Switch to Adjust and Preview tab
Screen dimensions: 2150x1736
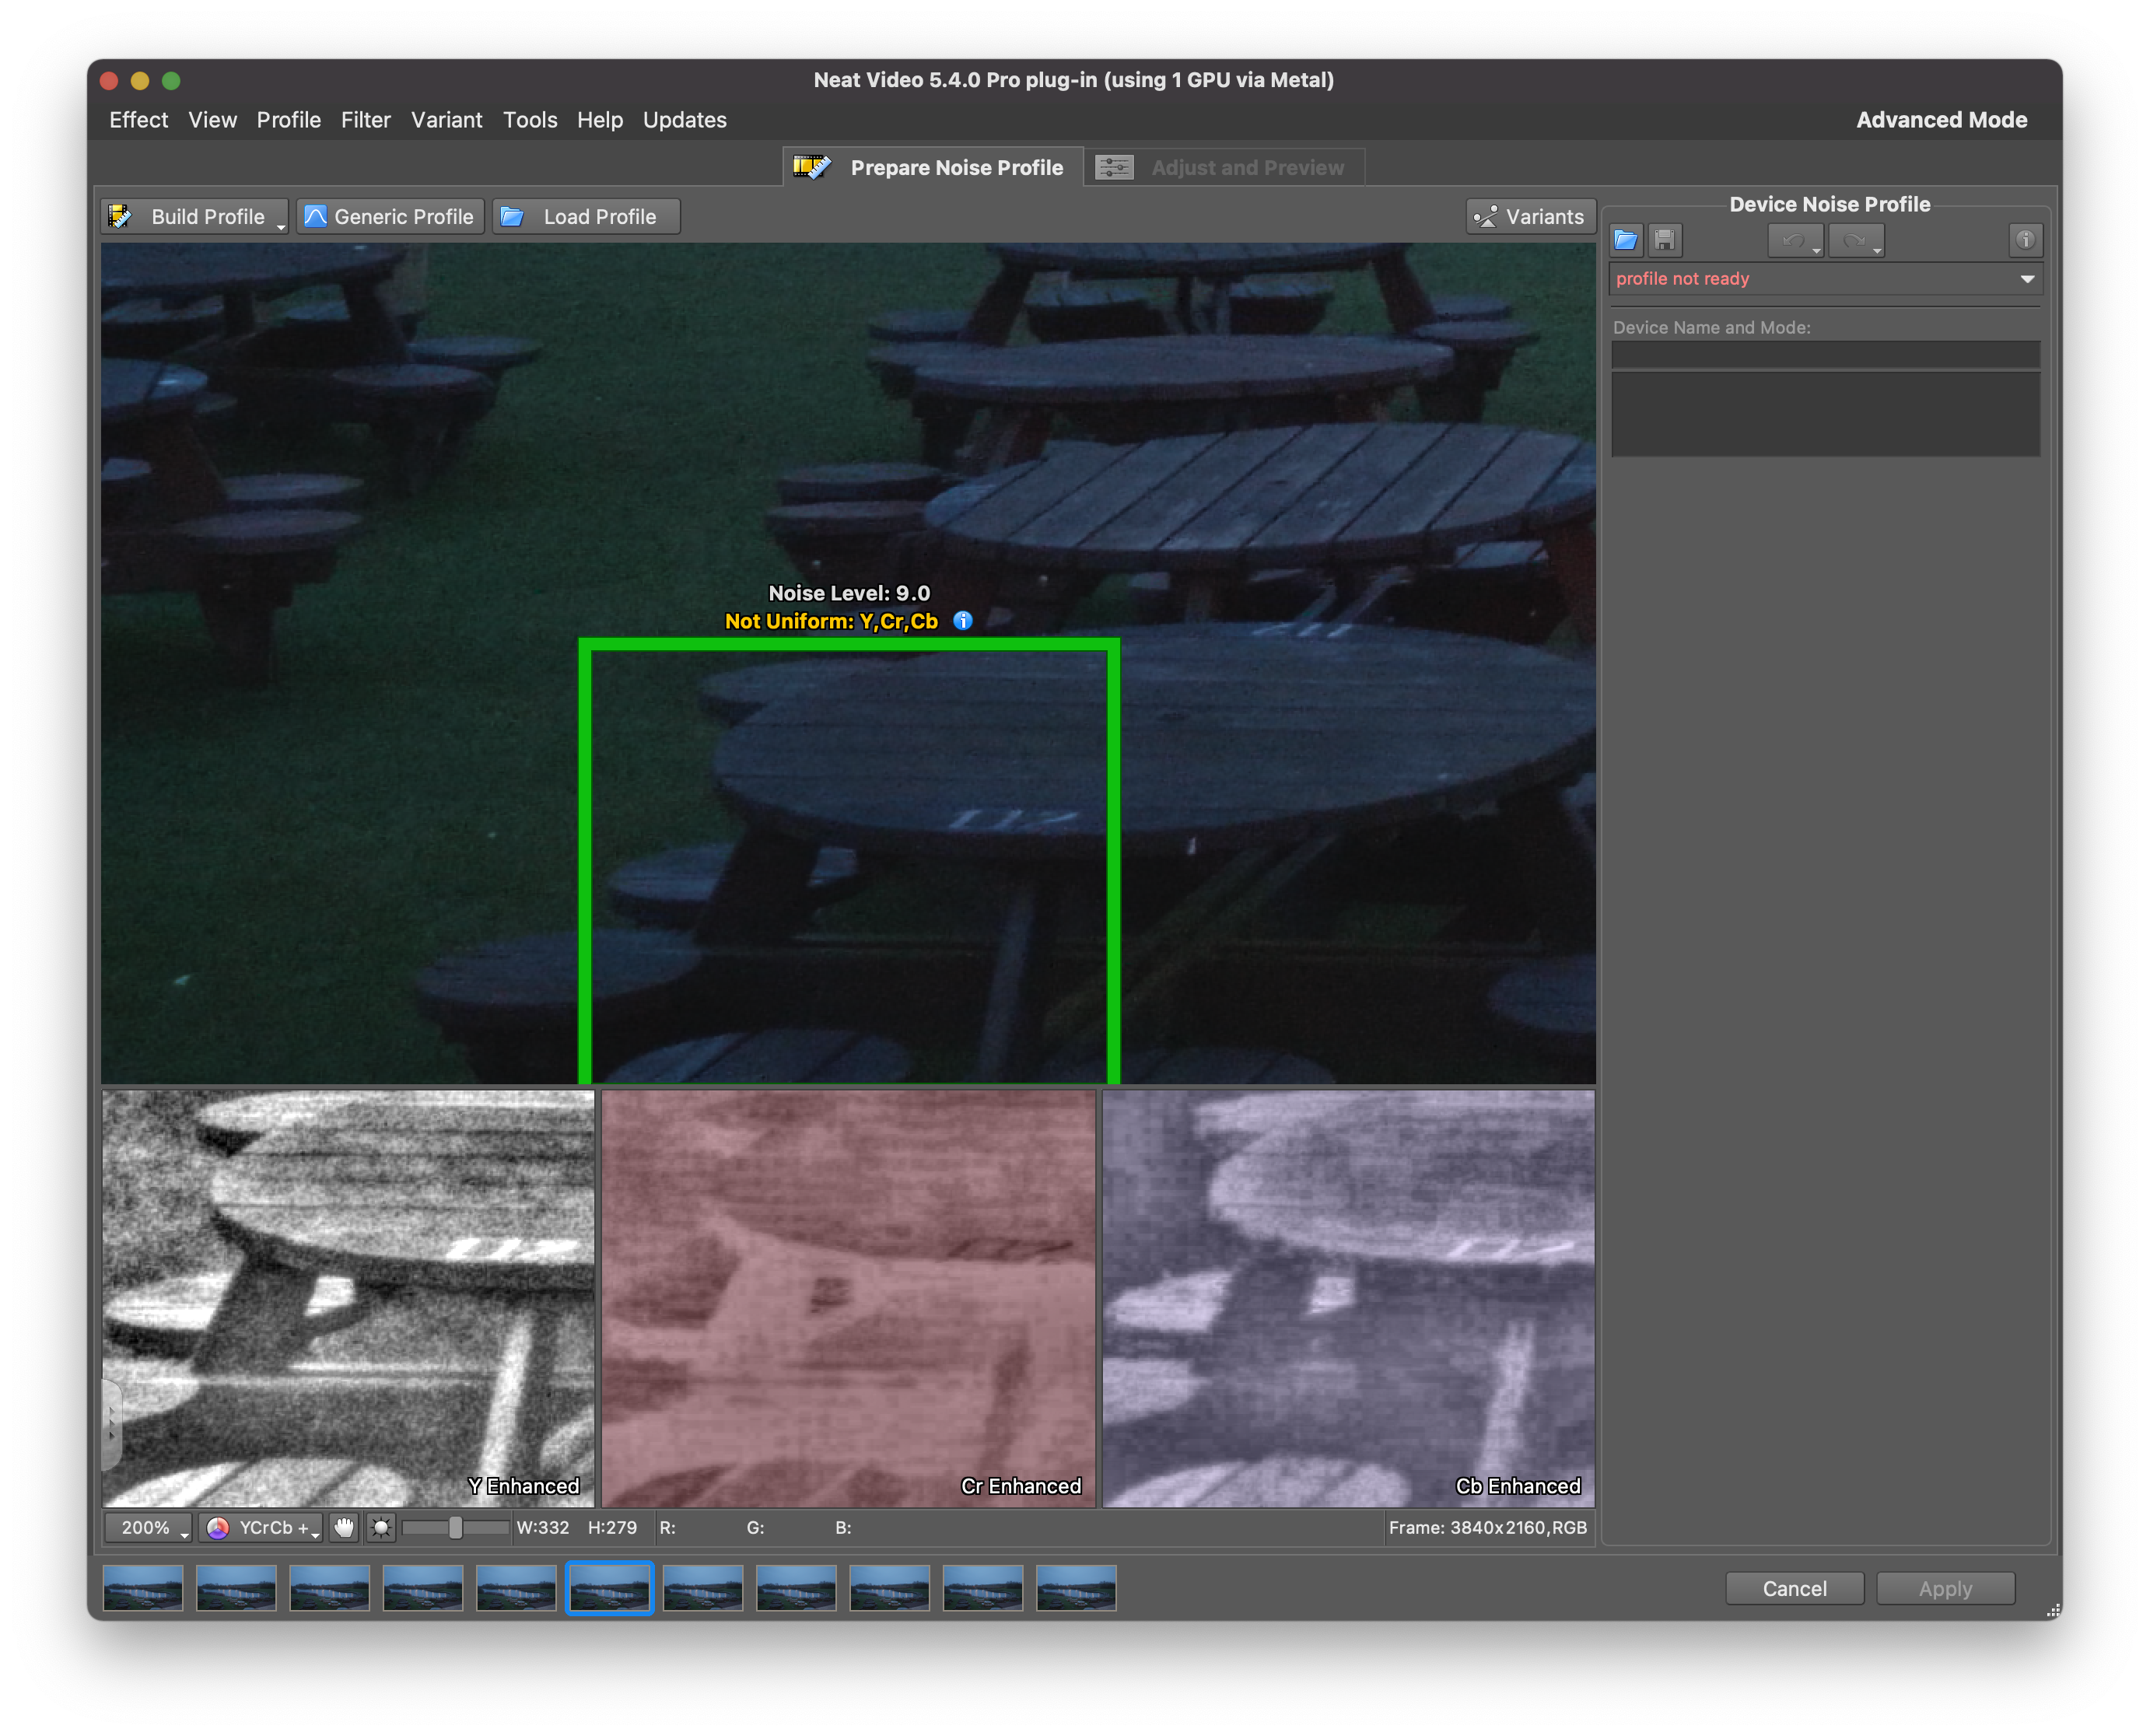[1224, 168]
